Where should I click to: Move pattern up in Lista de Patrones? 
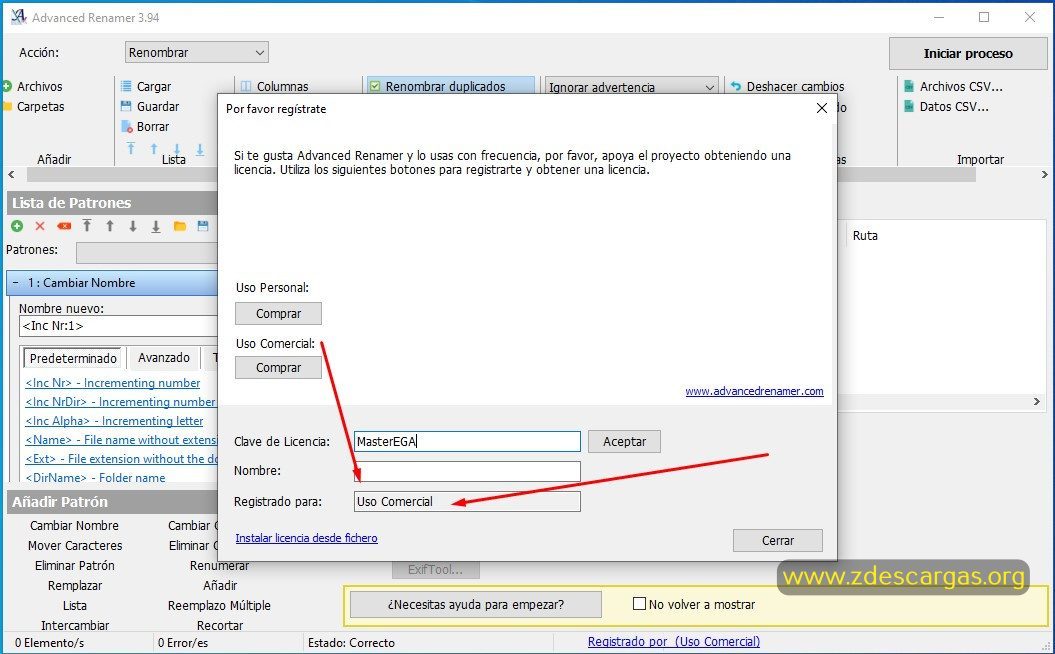(110, 226)
